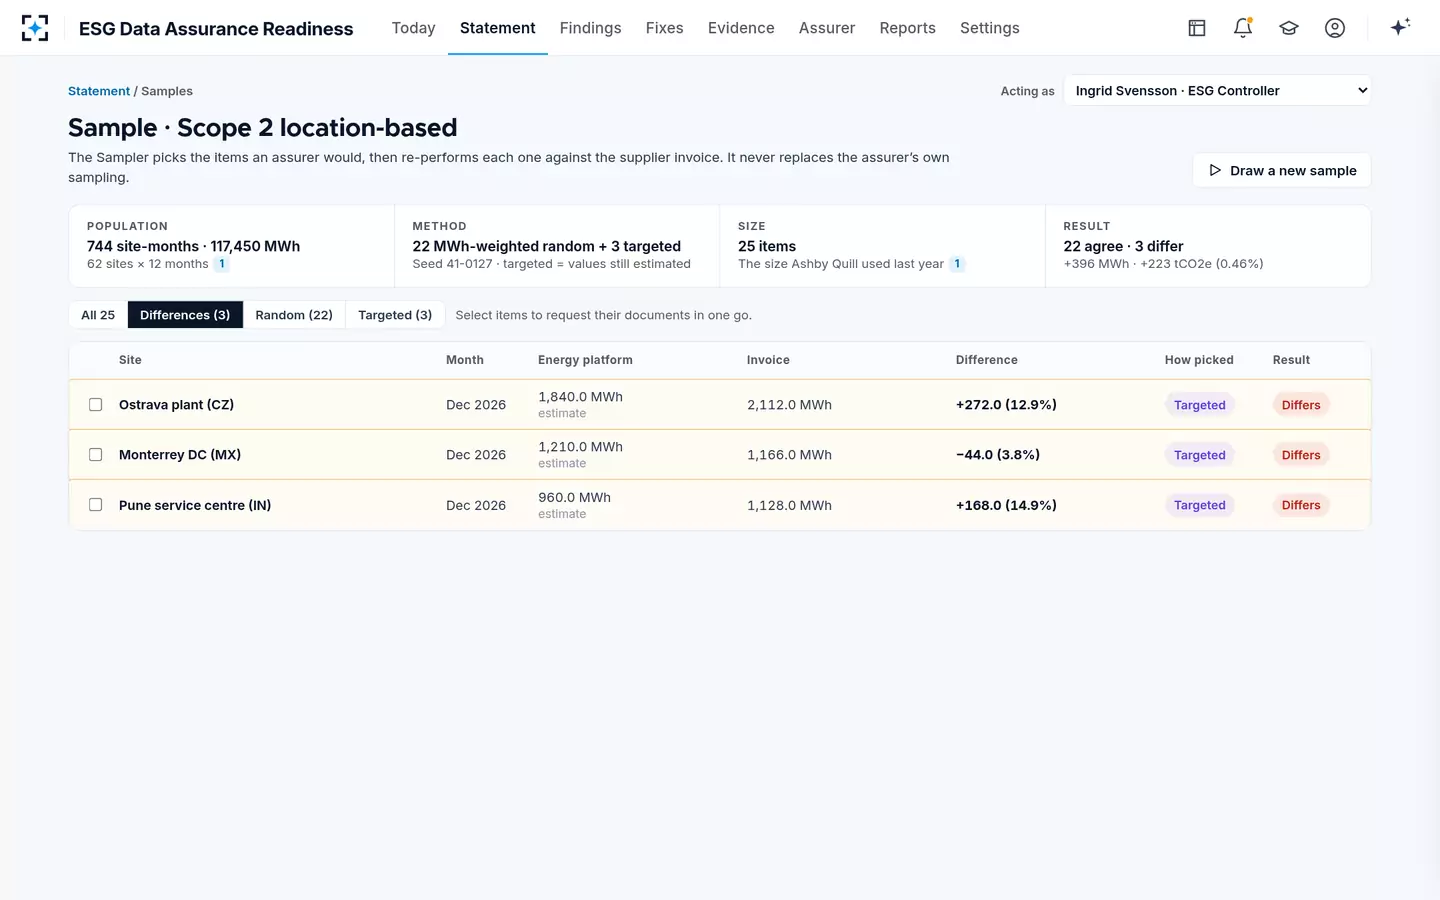Click the +168.0 (14.9%) difference value
The height and width of the screenshot is (900, 1440).
click(x=1006, y=505)
